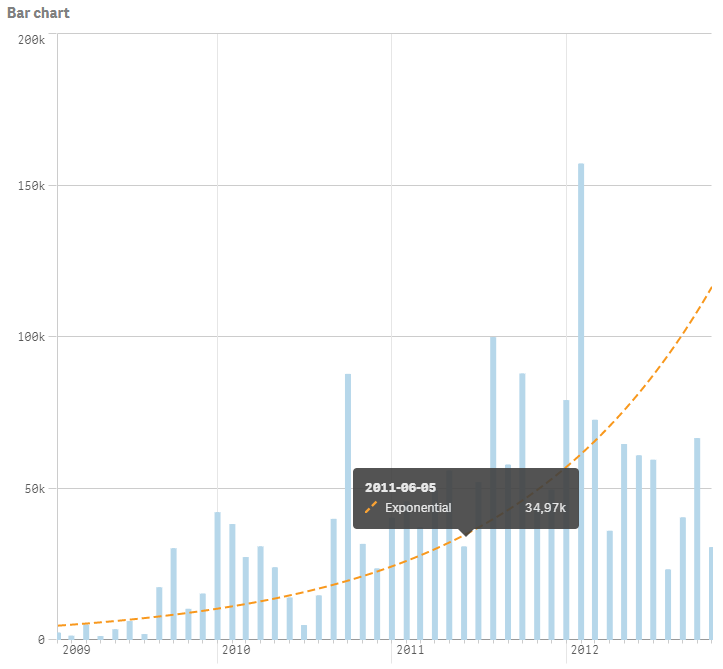Viewport: 723px width, 669px height.
Task: Click the 'Bar chart' title text
Action: point(38,13)
